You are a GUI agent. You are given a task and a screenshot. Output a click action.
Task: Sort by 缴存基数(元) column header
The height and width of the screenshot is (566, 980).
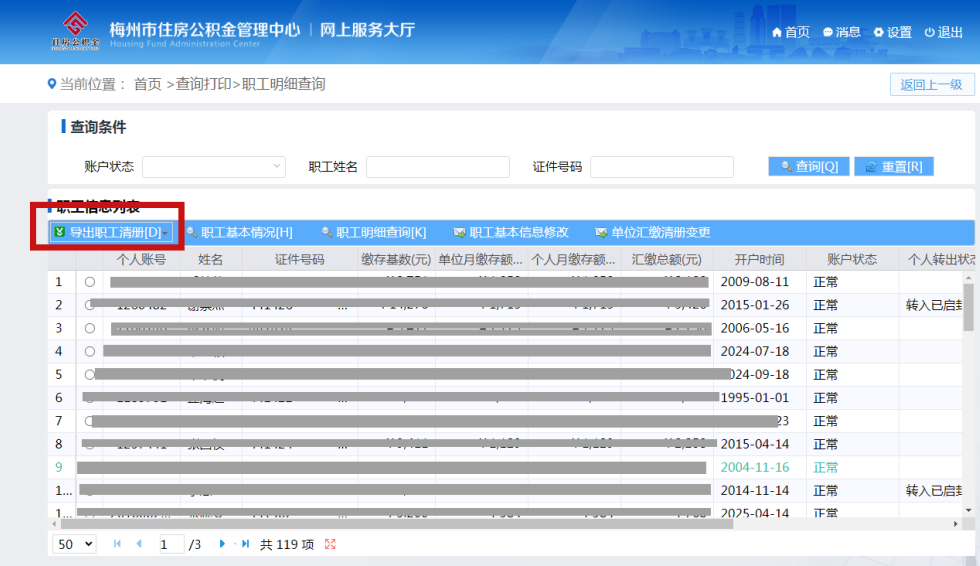[396, 259]
